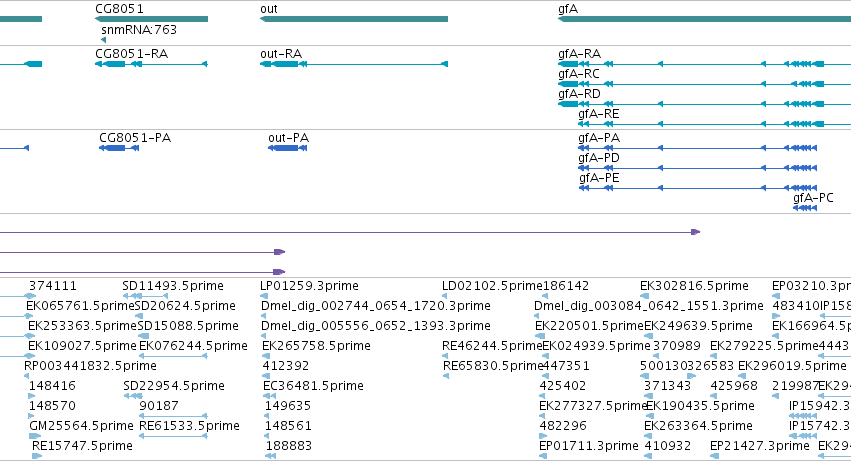Image resolution: width=851 pixels, height=461 pixels.
Task: Select the out-PA protein feature
Action: [288, 148]
